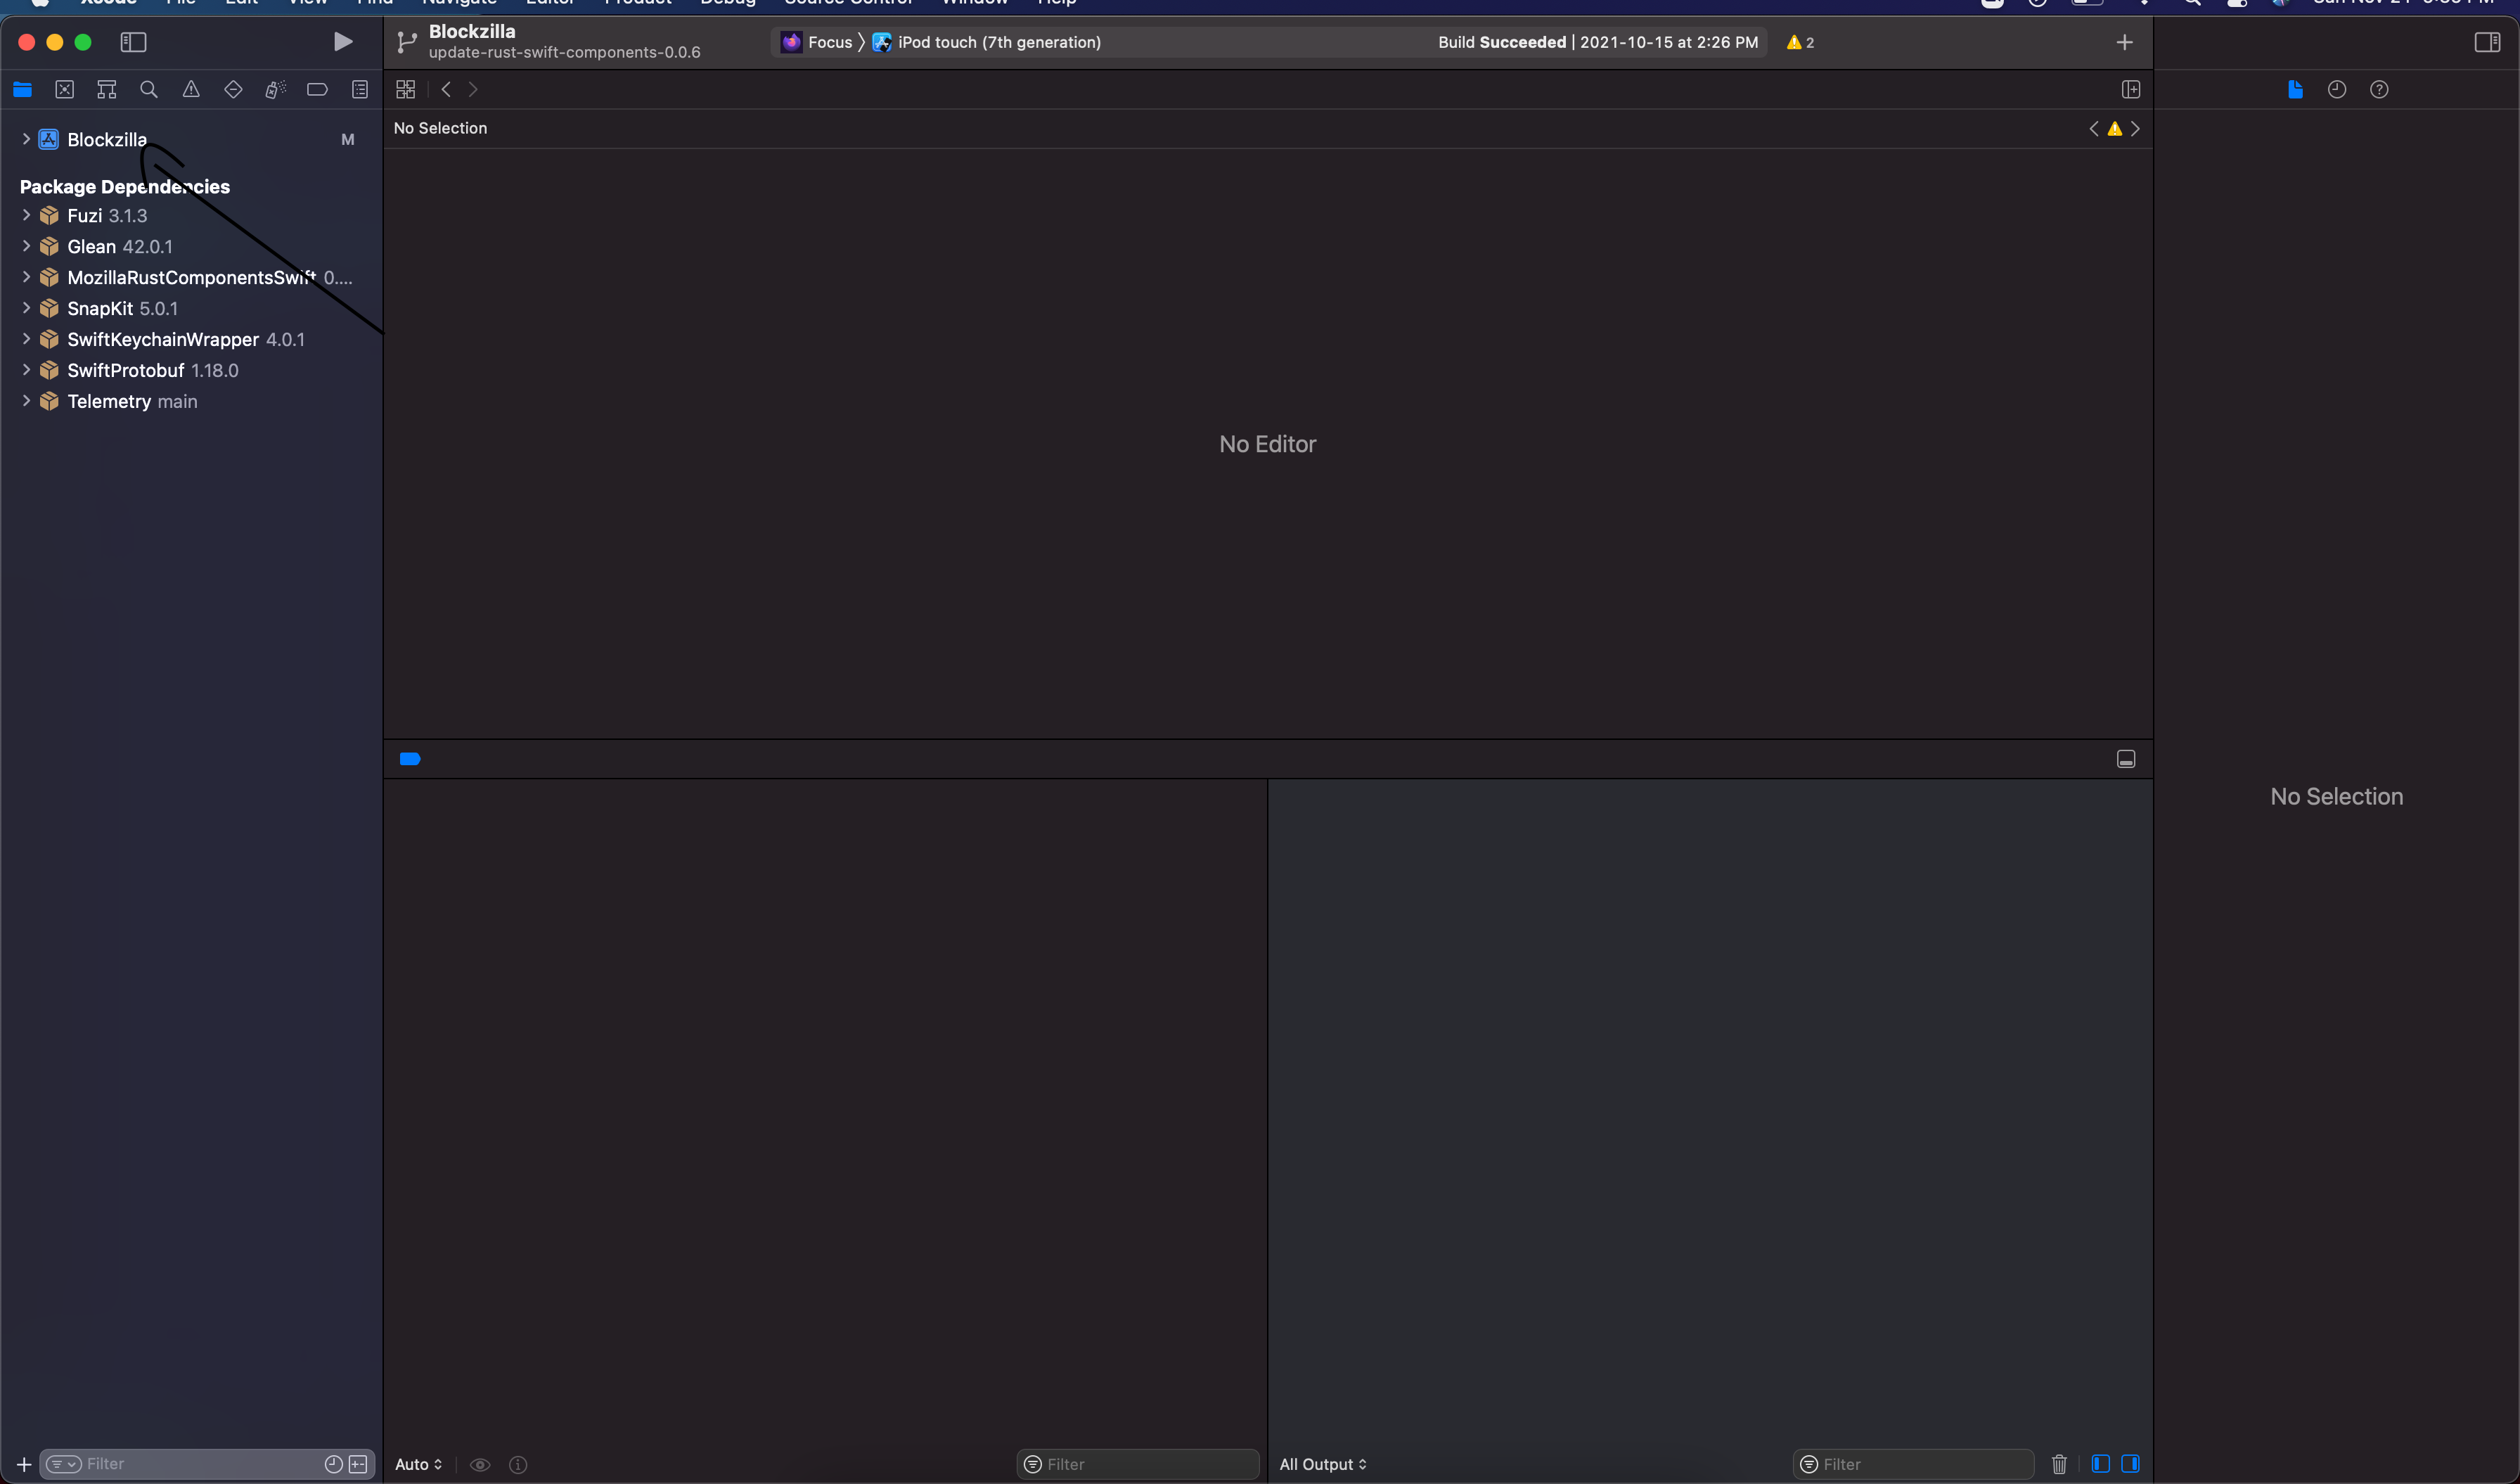Click the Build Succeeded status text

(1598, 42)
